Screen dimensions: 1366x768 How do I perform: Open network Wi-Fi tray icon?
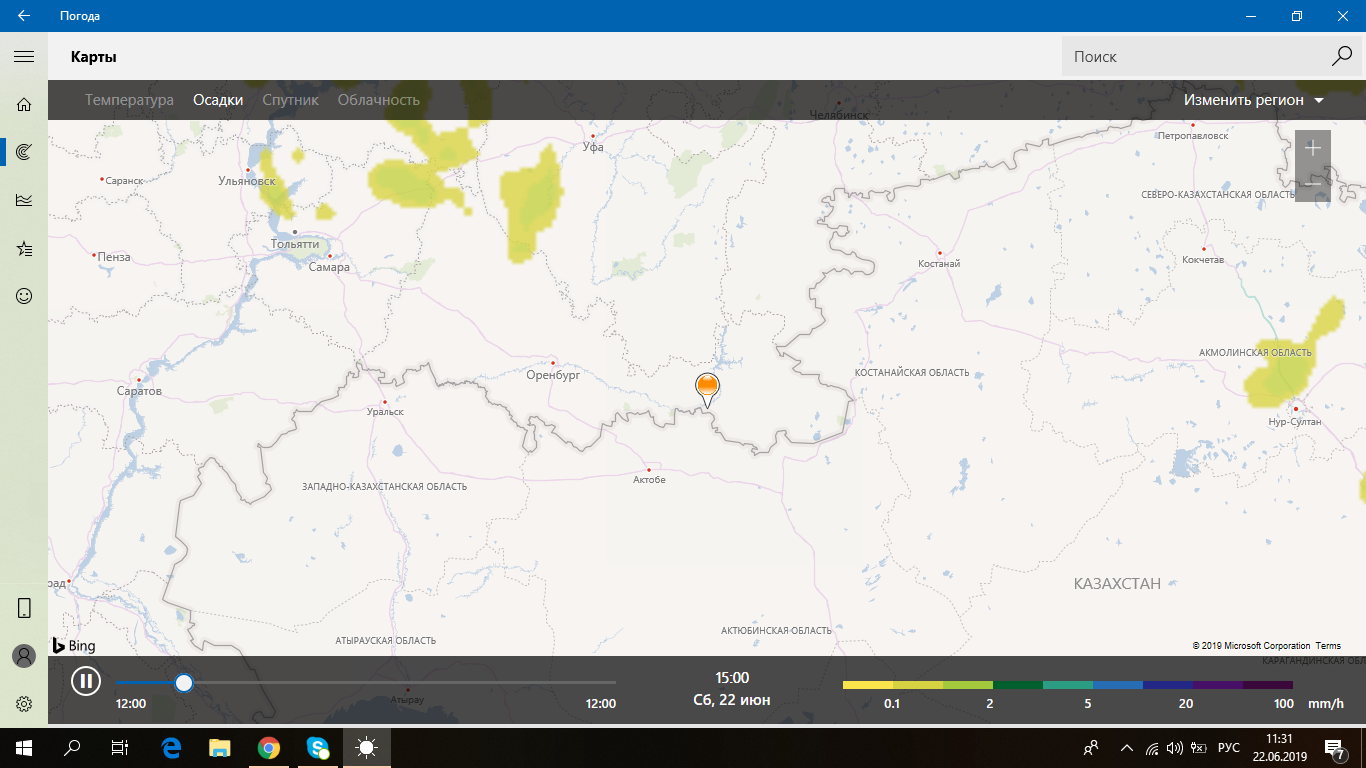[x=1152, y=747]
